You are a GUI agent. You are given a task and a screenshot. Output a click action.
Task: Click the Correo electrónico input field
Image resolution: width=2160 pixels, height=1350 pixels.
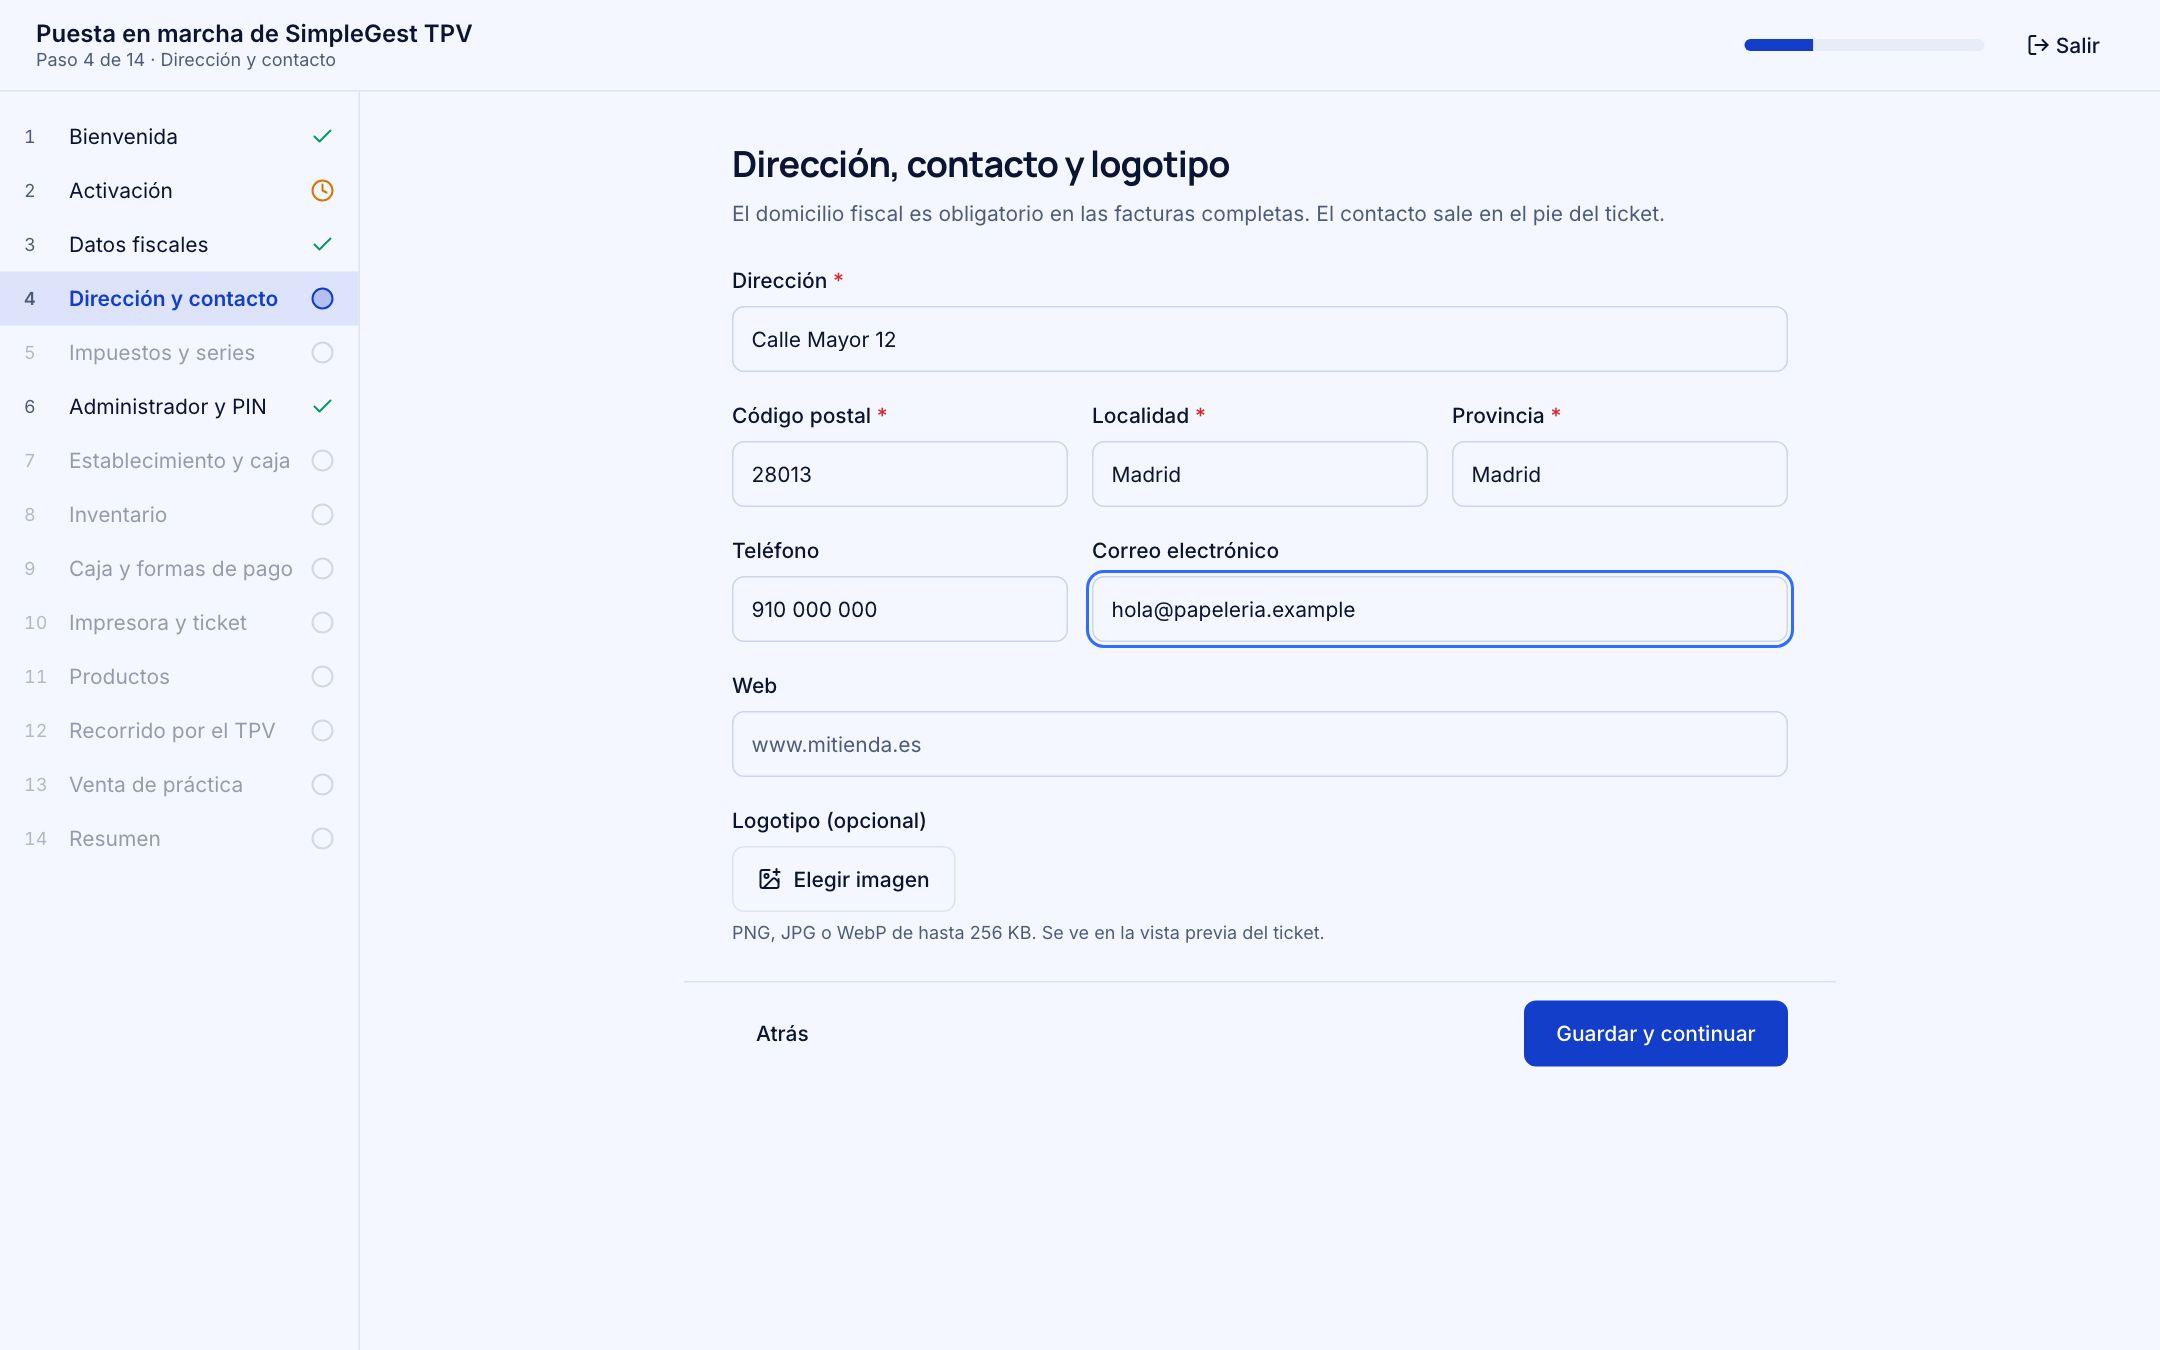(1439, 609)
